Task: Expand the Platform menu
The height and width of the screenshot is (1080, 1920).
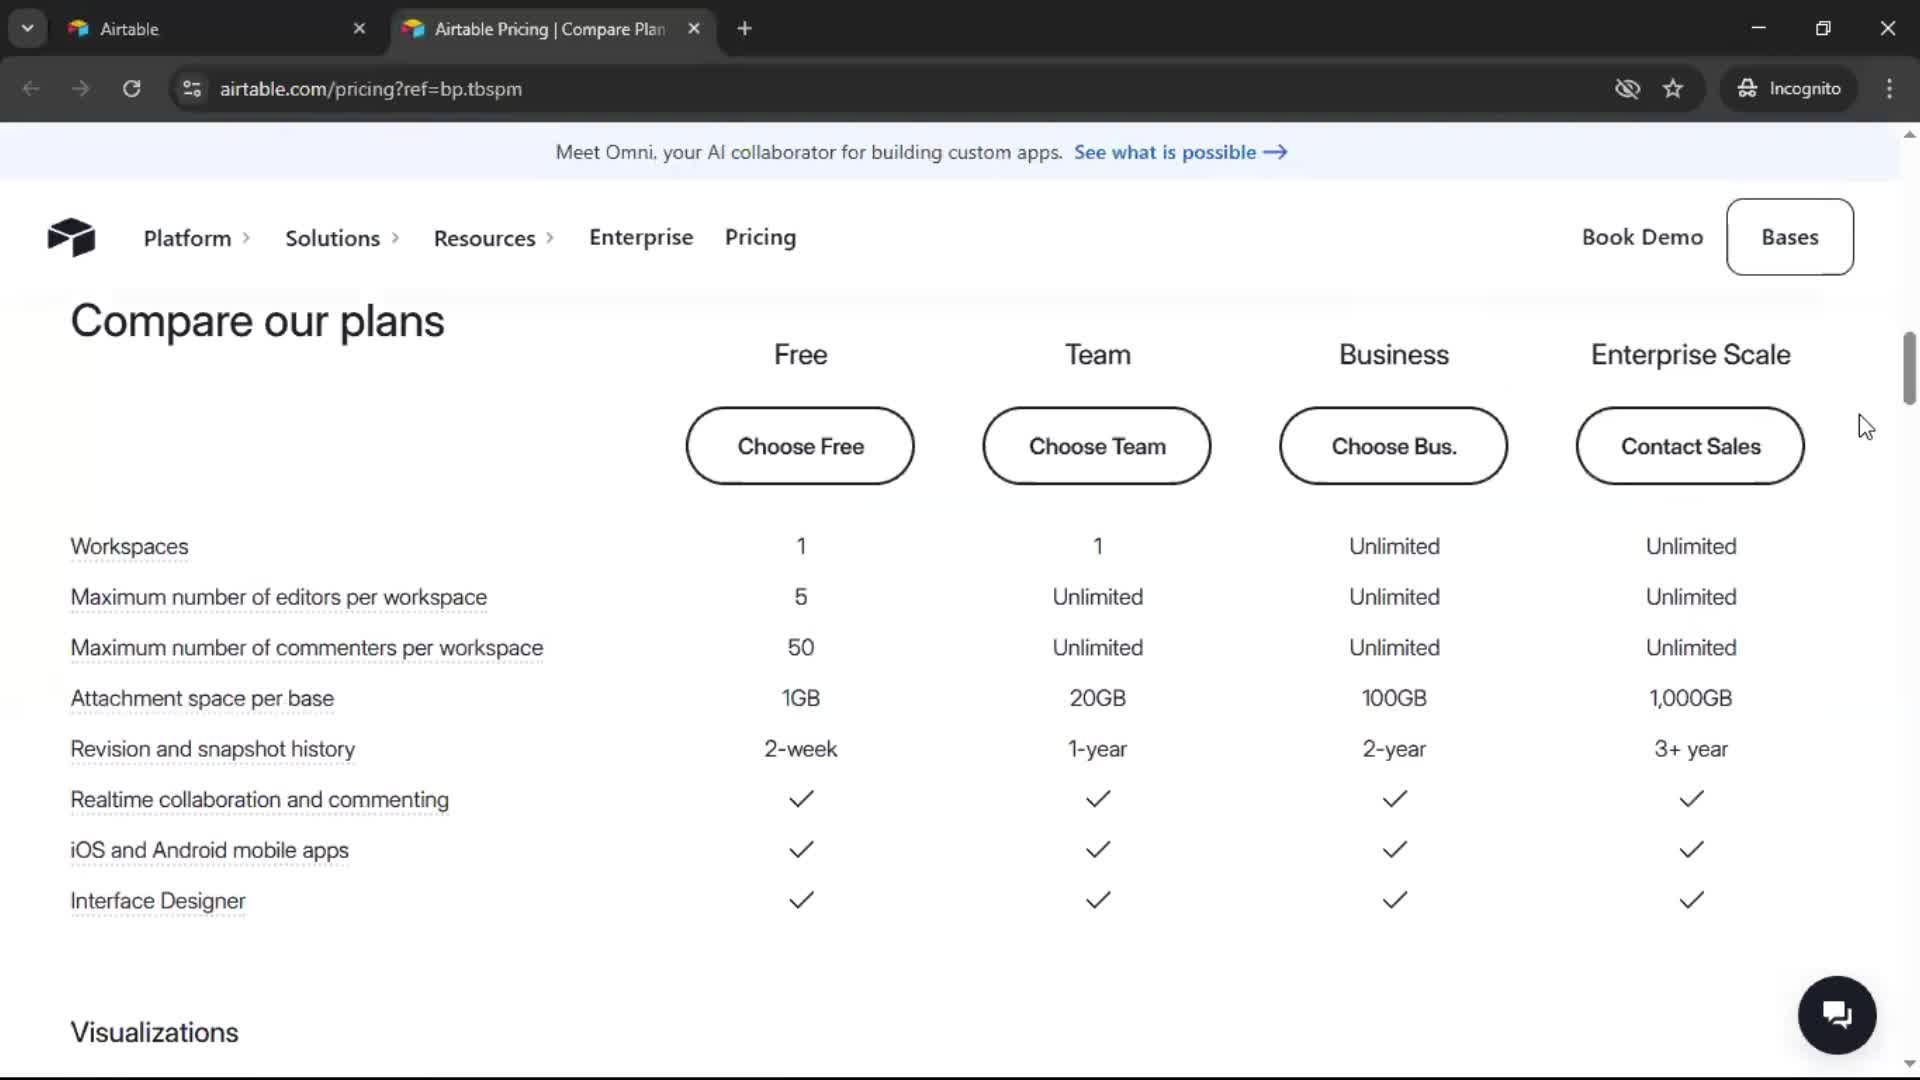Action: 197,238
